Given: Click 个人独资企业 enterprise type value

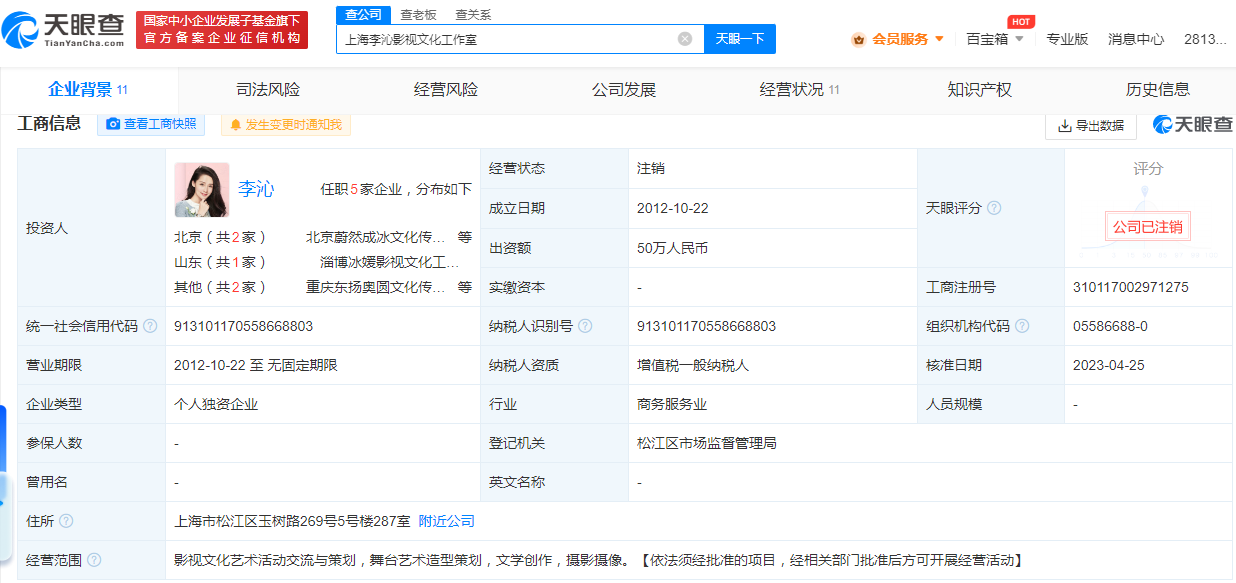Looking at the screenshot, I should point(216,404).
